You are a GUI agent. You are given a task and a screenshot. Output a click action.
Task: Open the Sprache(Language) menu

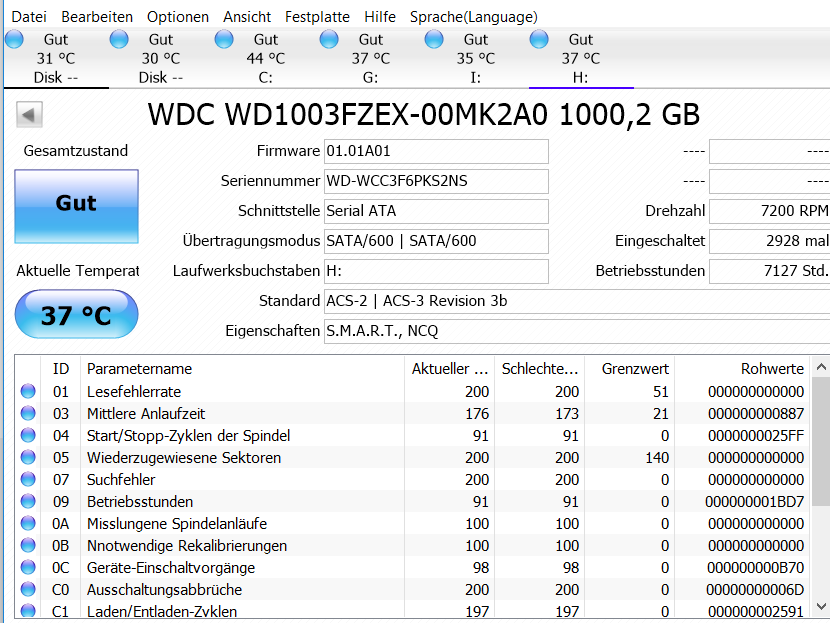[473, 17]
